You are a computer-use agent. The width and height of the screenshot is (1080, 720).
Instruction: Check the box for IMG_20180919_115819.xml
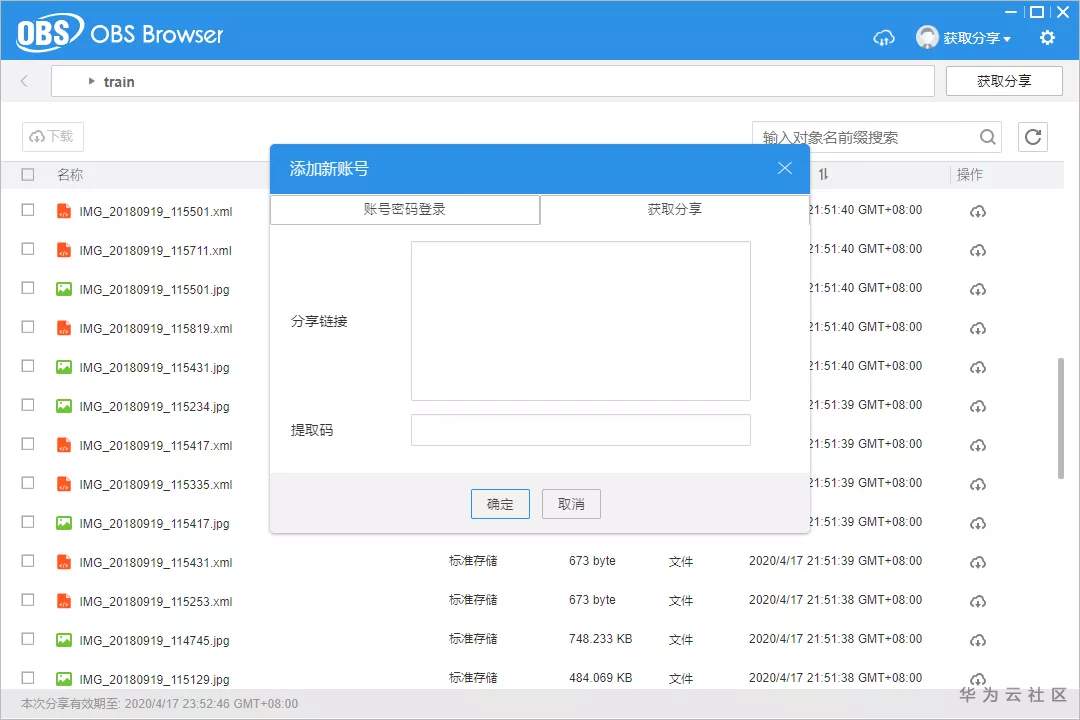(28, 327)
